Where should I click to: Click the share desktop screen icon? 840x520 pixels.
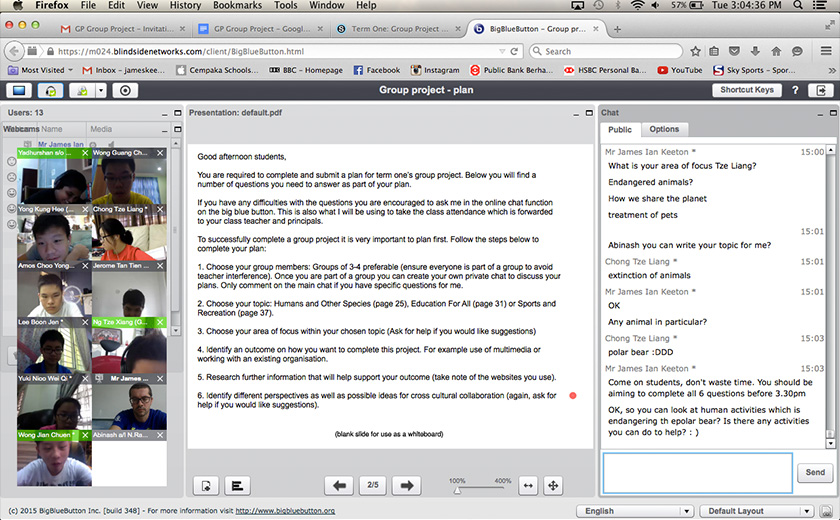20,91
